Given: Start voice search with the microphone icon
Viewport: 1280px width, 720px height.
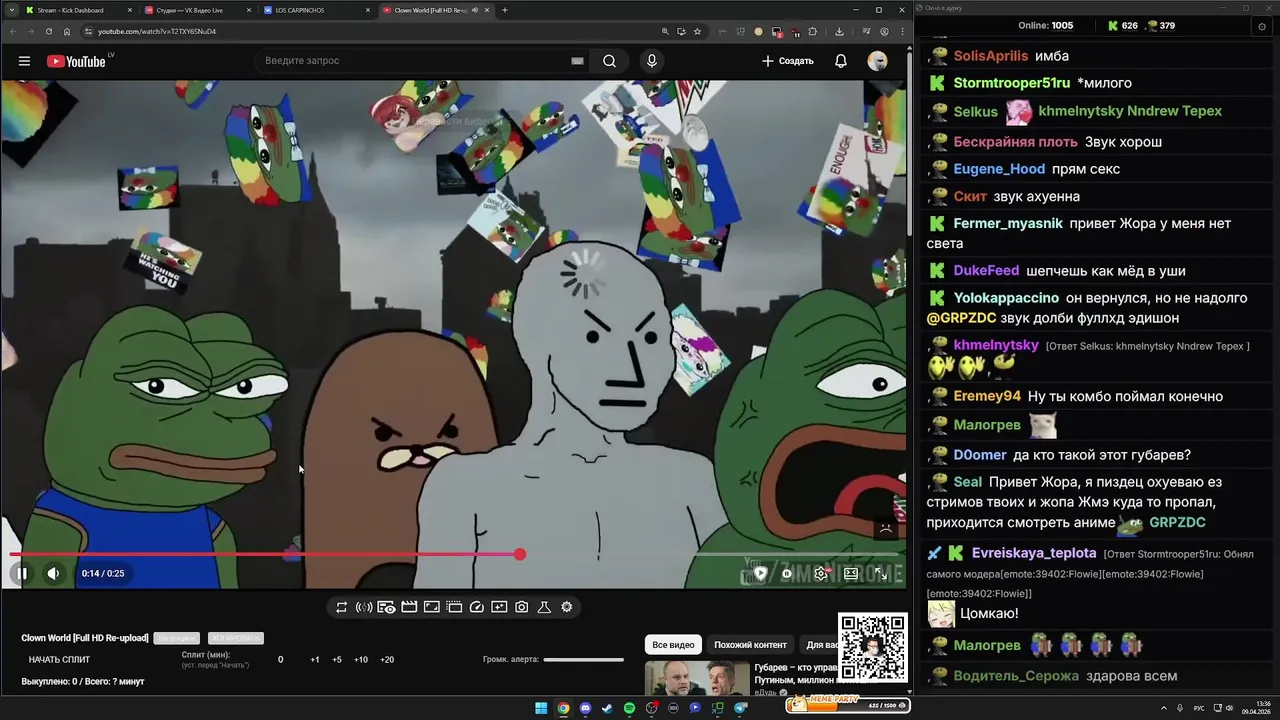Looking at the screenshot, I should pos(652,61).
